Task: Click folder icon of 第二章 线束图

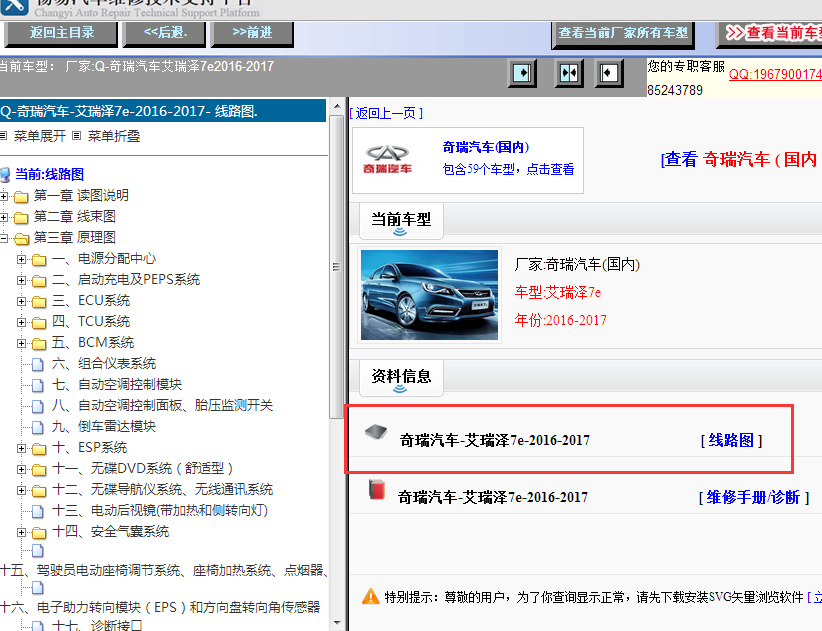Action: click(x=21, y=217)
